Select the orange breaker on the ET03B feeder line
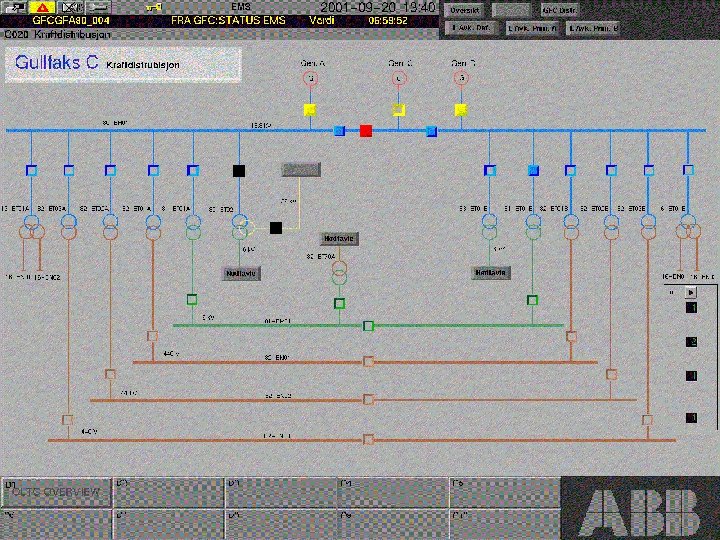The height and width of the screenshot is (540, 720). tap(647, 420)
